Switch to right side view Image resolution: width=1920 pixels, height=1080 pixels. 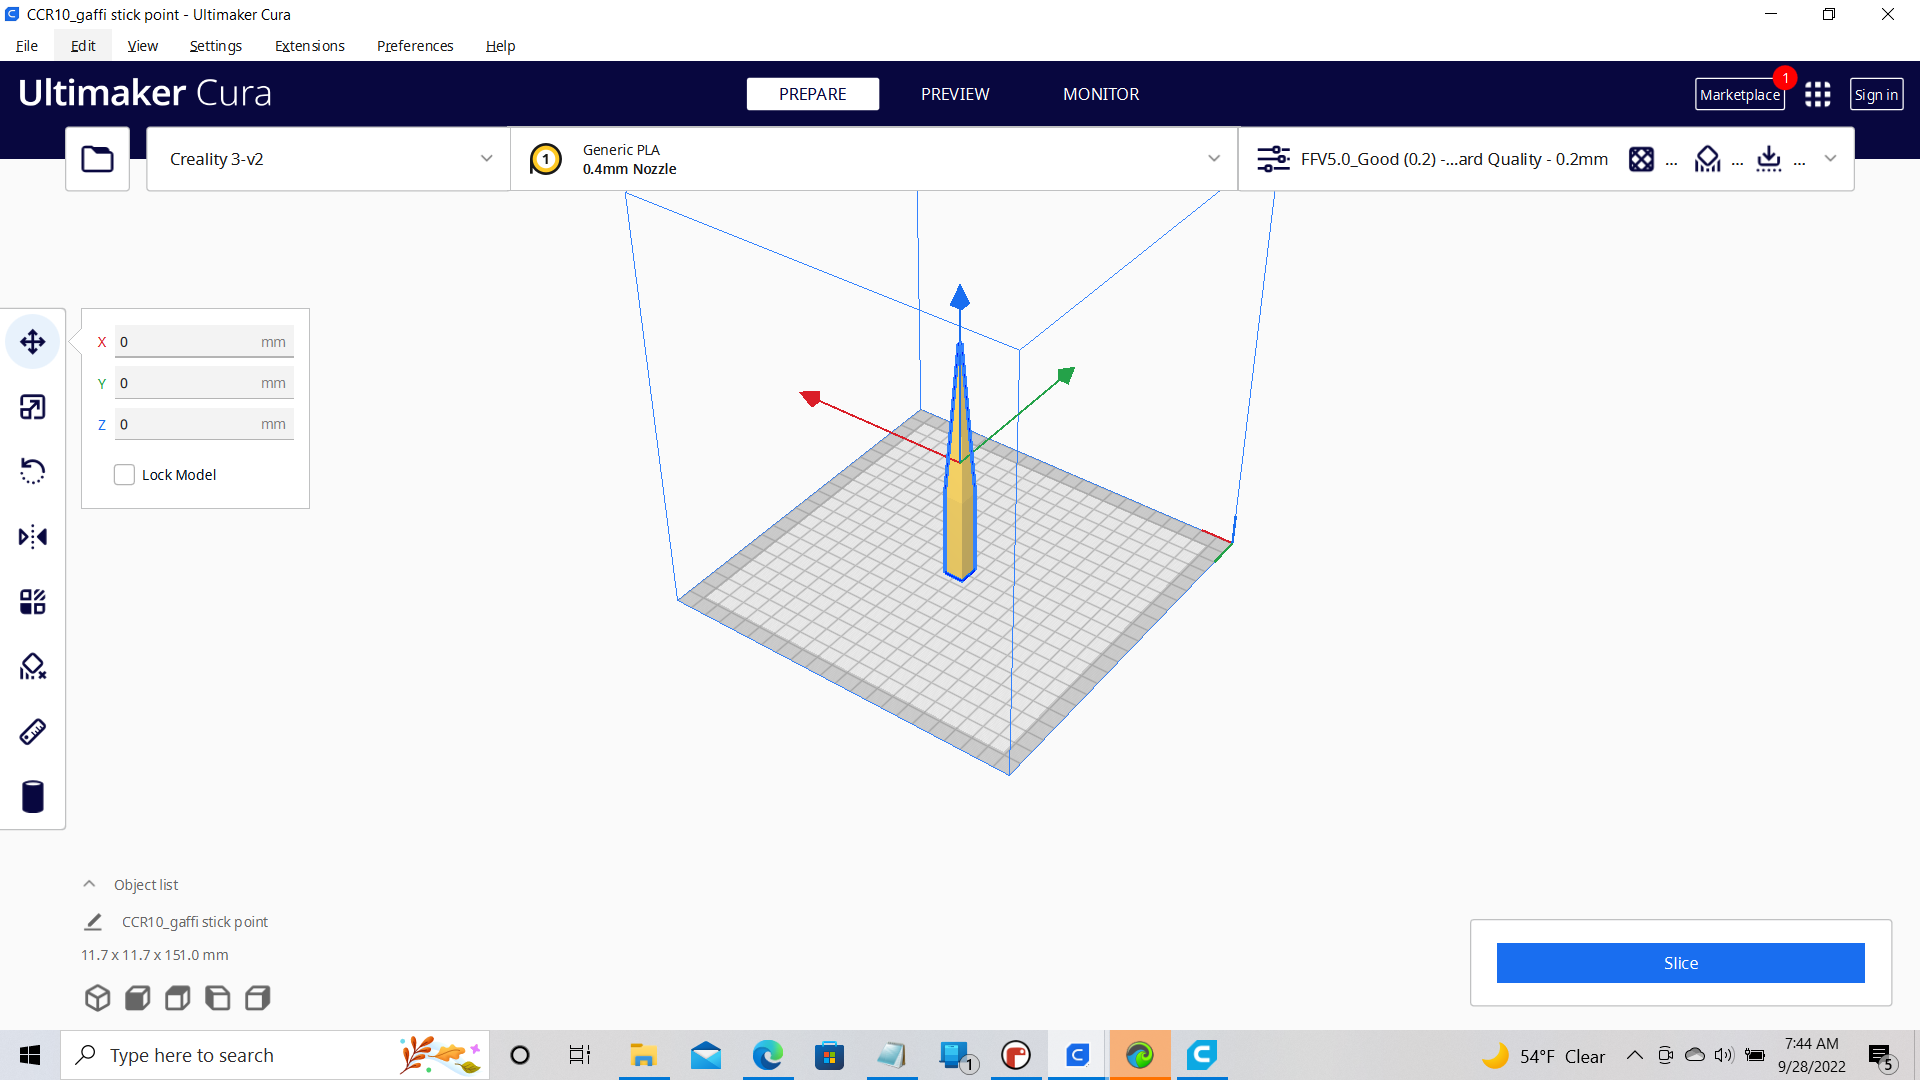coord(258,998)
